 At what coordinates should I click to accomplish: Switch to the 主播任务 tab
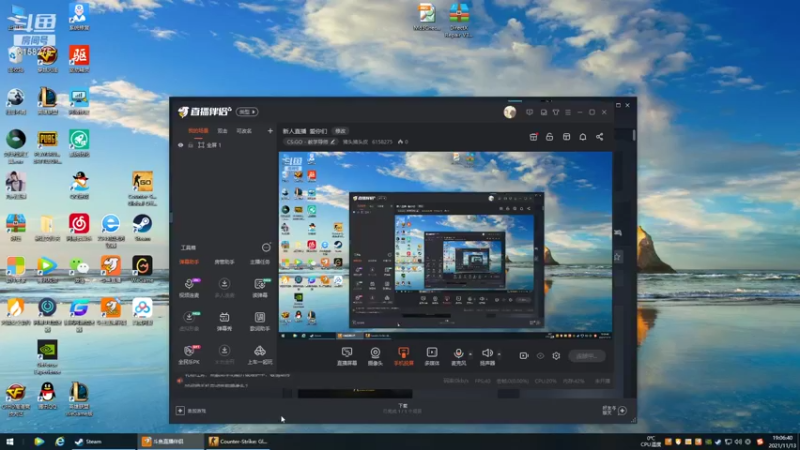[259, 262]
